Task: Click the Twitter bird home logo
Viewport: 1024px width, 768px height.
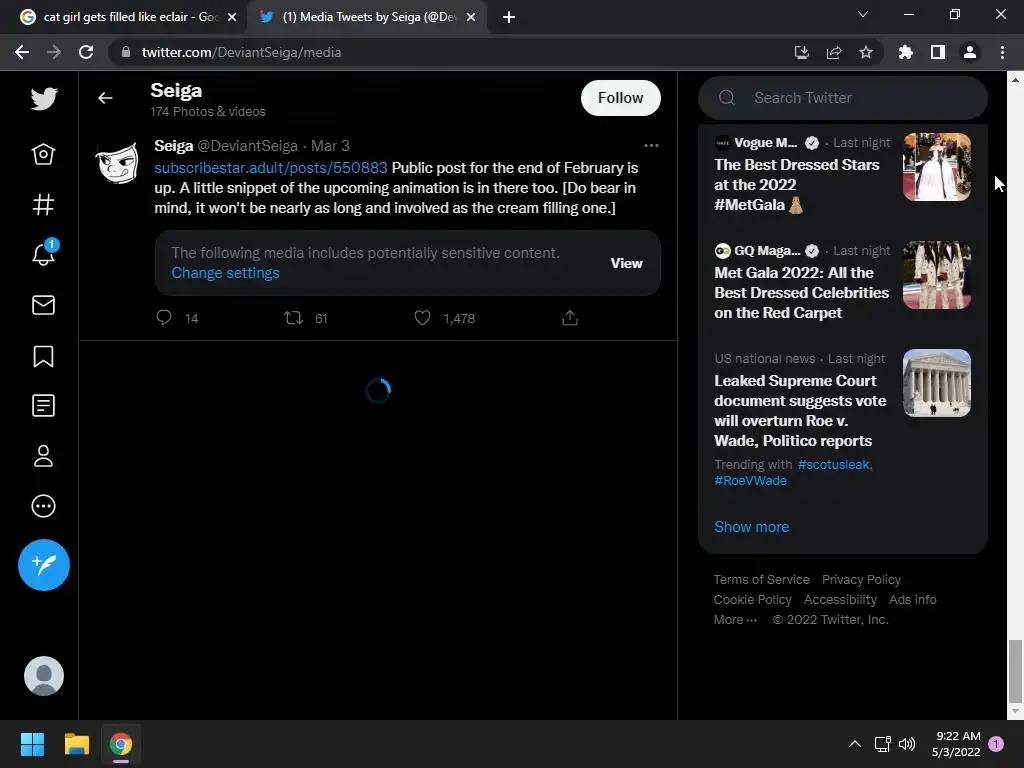Action: [44, 99]
